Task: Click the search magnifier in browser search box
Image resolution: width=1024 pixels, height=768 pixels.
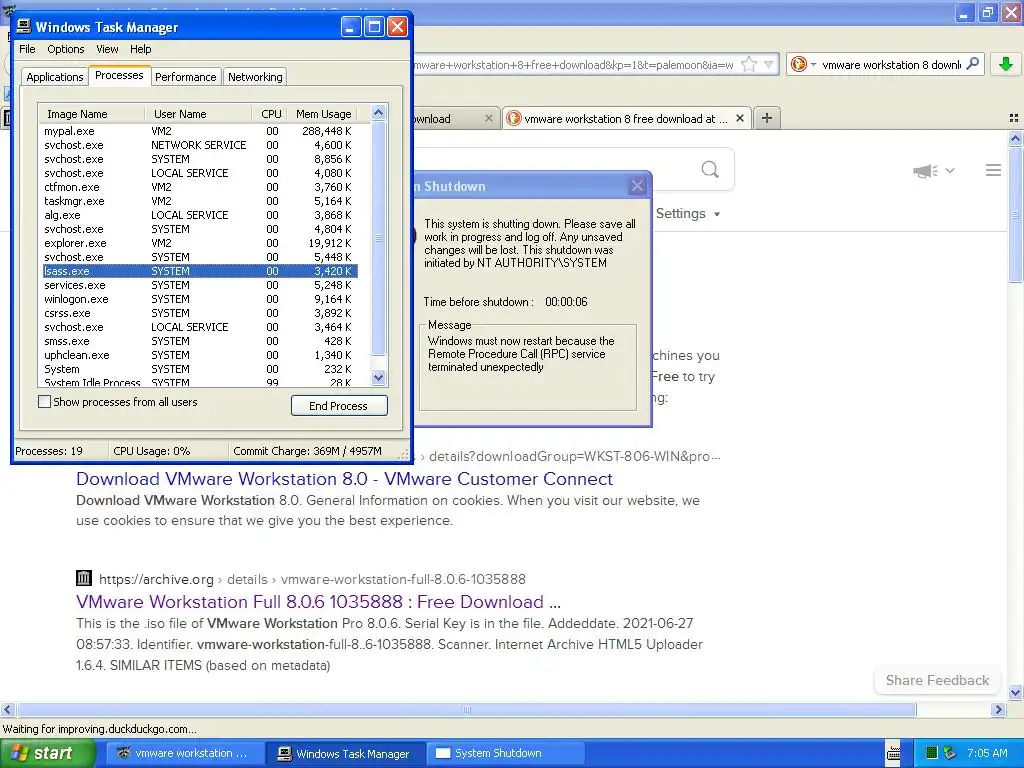Action: (972, 64)
